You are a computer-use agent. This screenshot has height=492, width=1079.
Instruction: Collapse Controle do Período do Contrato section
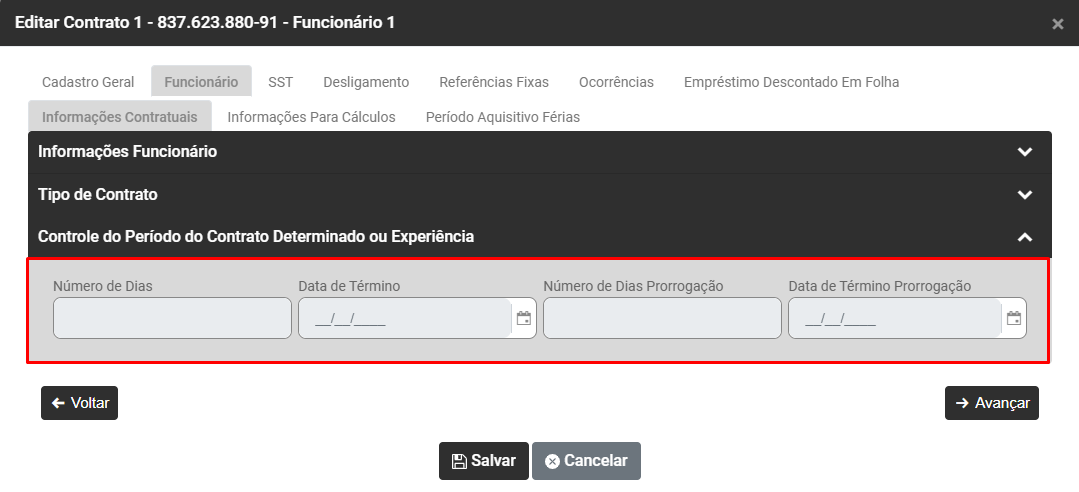1024,237
